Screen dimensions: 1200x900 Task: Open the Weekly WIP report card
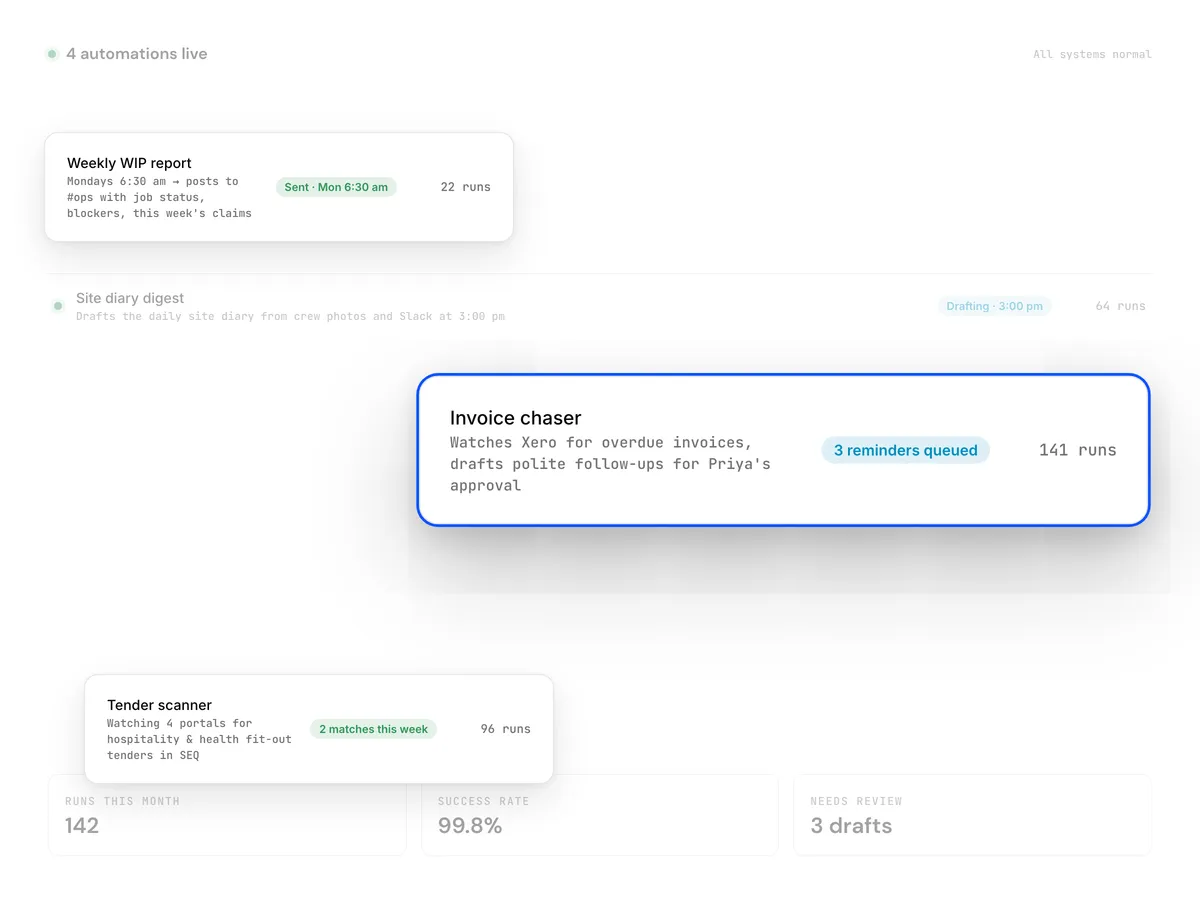[x=279, y=187]
